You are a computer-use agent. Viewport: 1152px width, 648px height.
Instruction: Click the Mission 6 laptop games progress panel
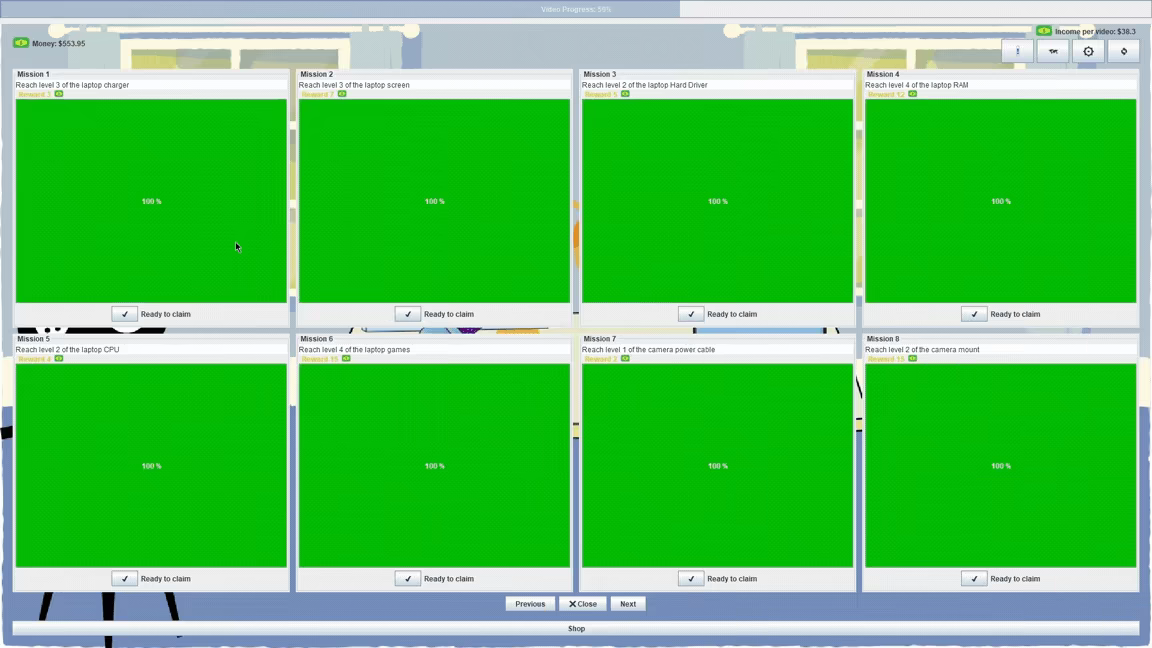coord(434,466)
